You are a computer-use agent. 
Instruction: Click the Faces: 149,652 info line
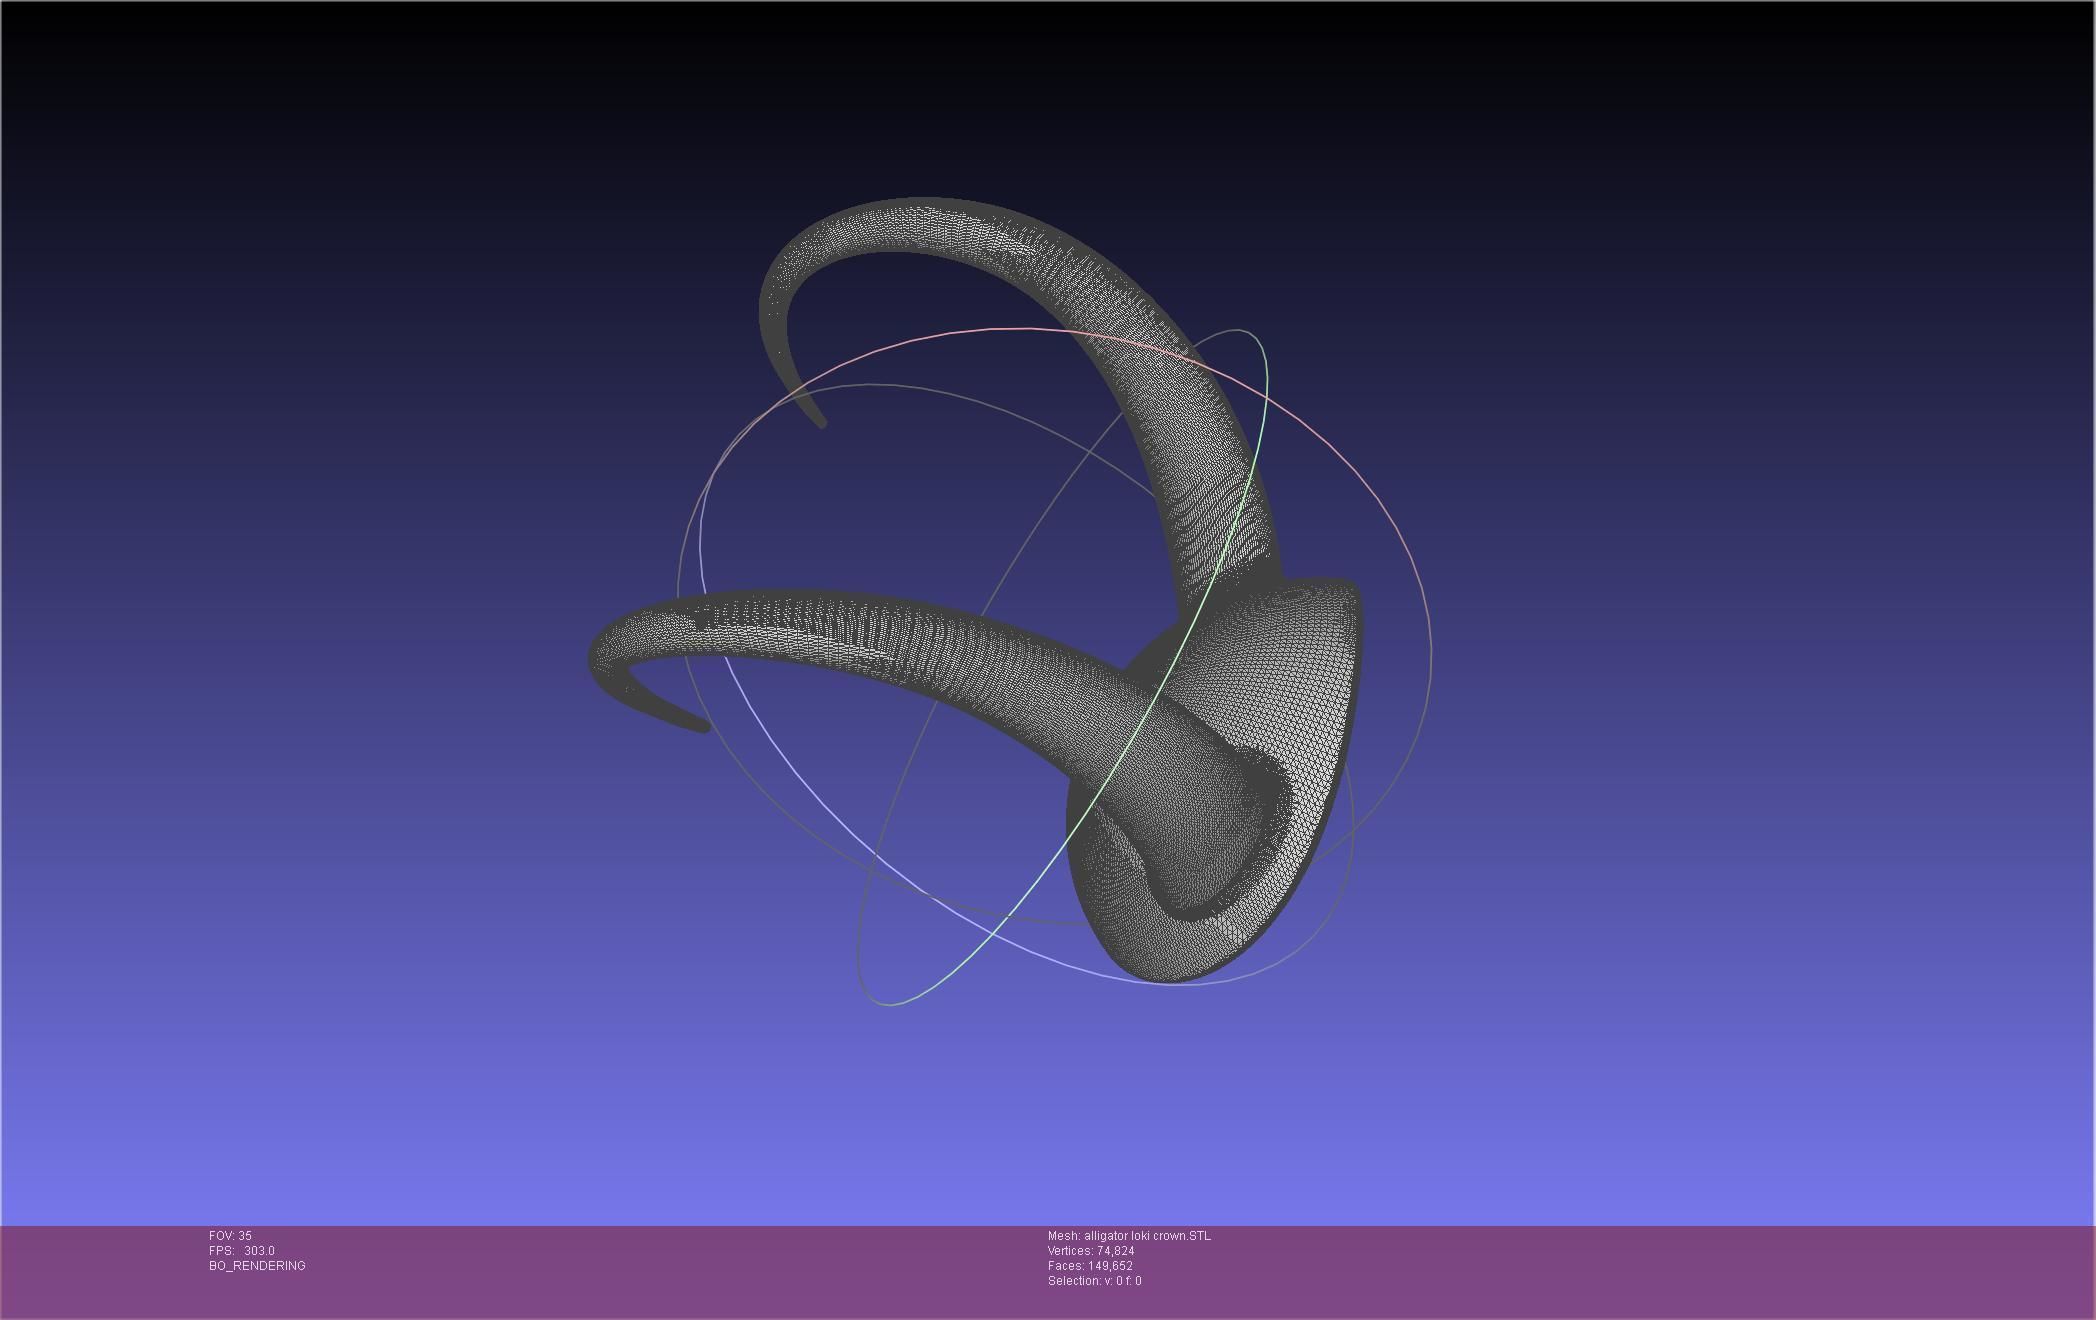[x=1089, y=1266]
